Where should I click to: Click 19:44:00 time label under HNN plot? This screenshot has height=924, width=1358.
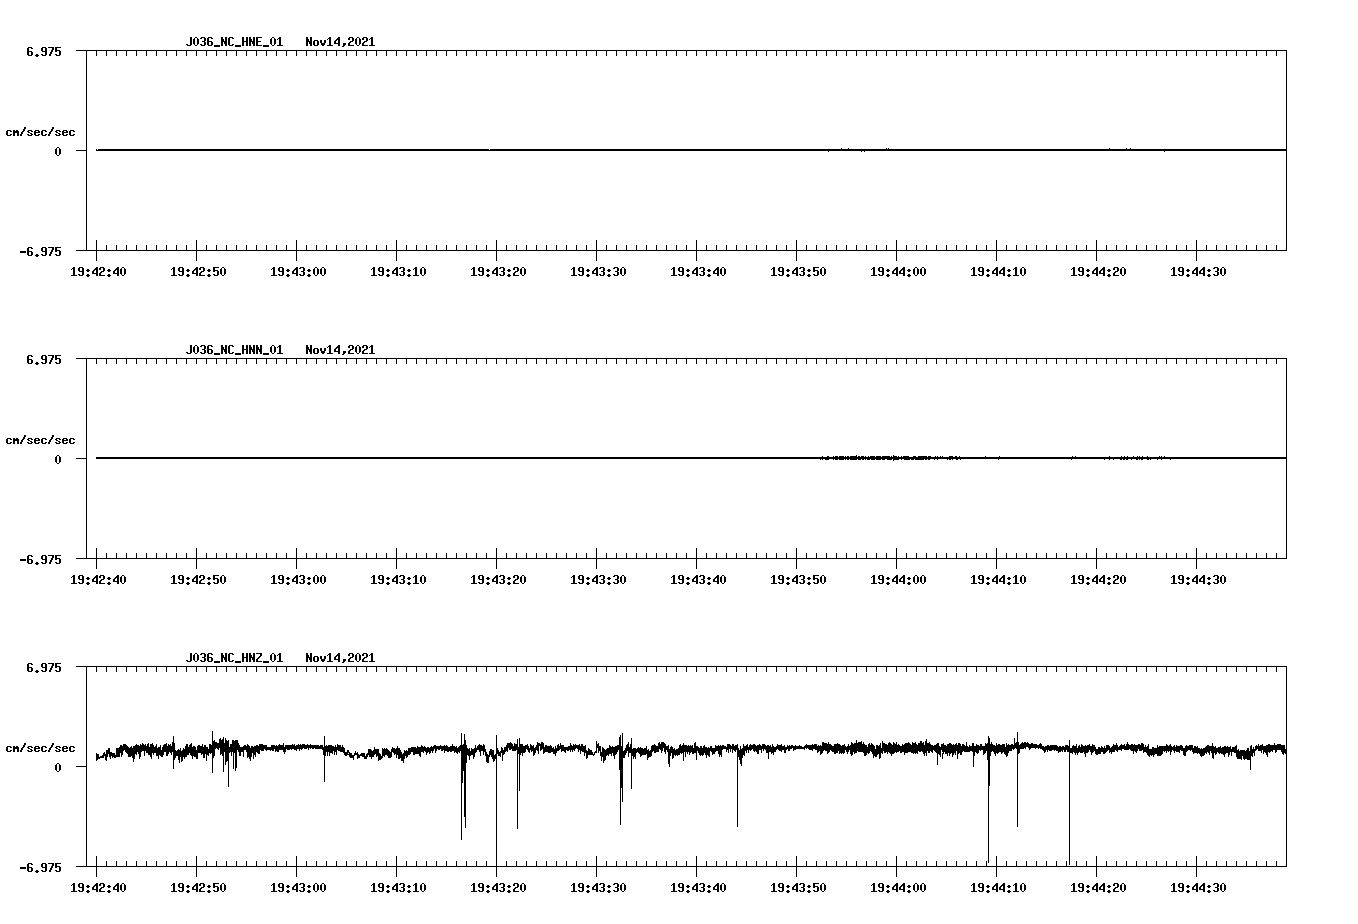[x=898, y=580]
